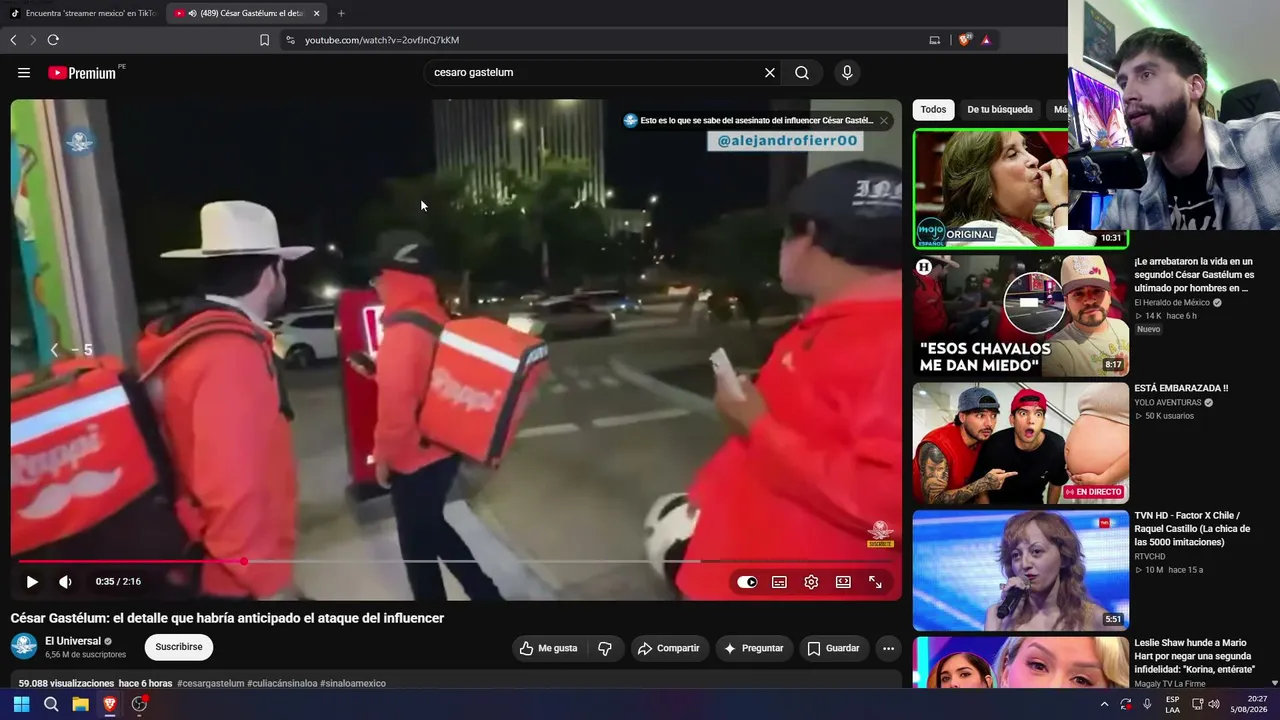The height and width of the screenshot is (720, 1280).
Task: Turn on subtitles in the player
Action: click(779, 582)
